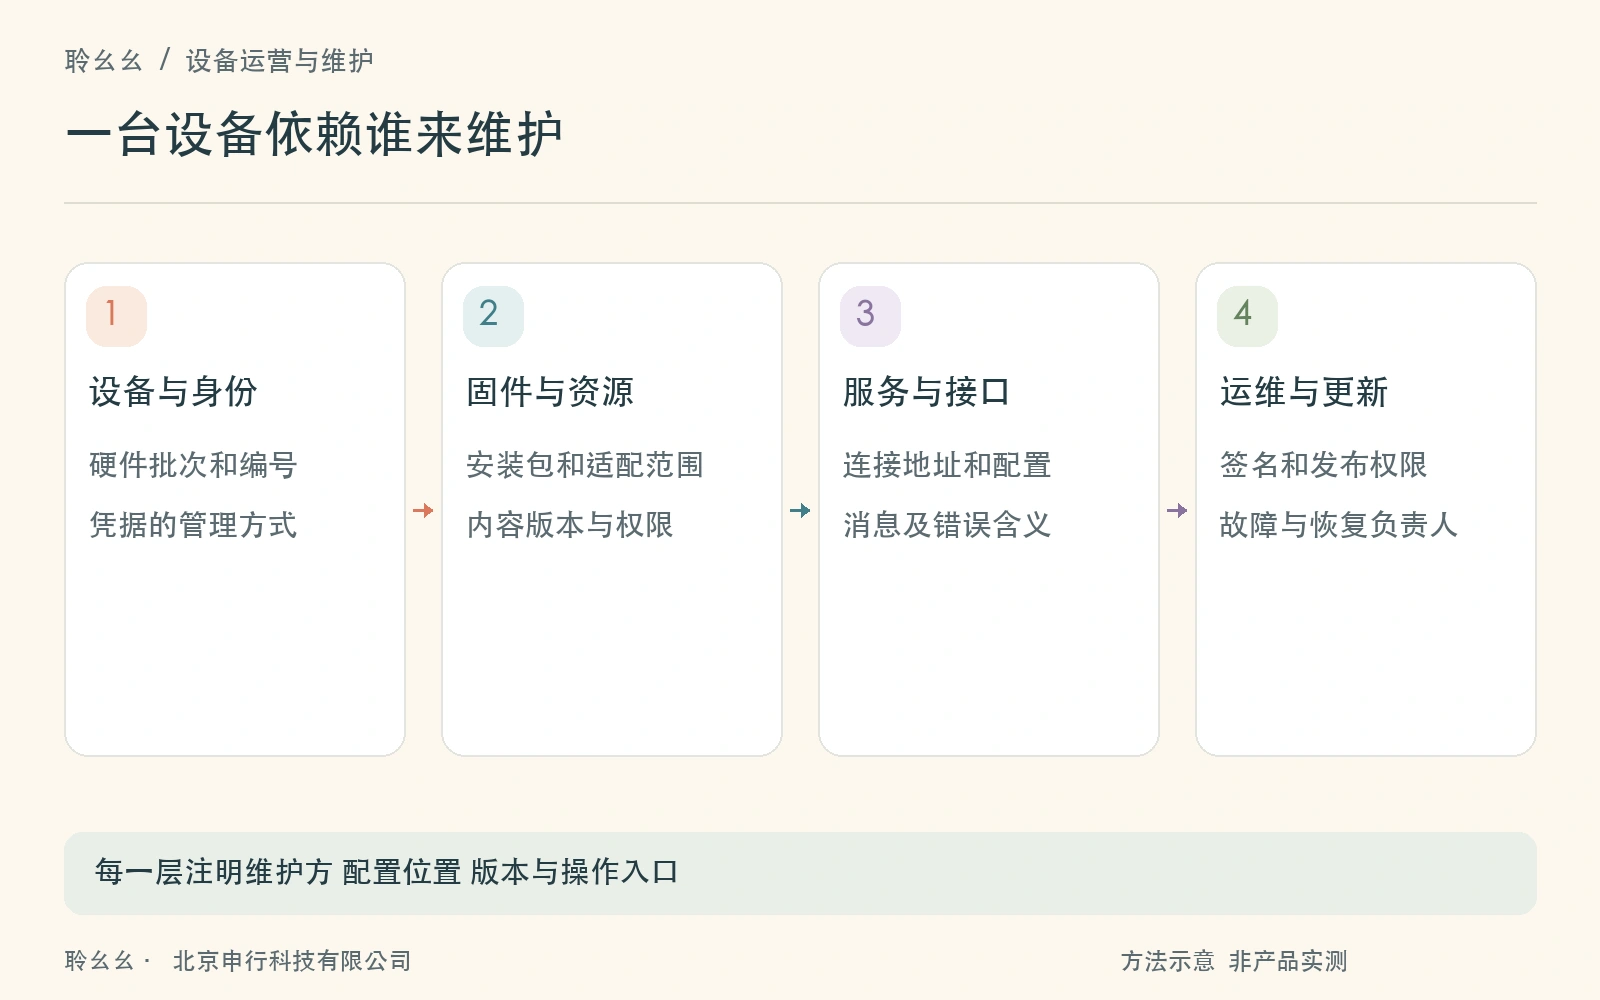
Task: Select the heading 服务与接口
Action: pos(927,392)
